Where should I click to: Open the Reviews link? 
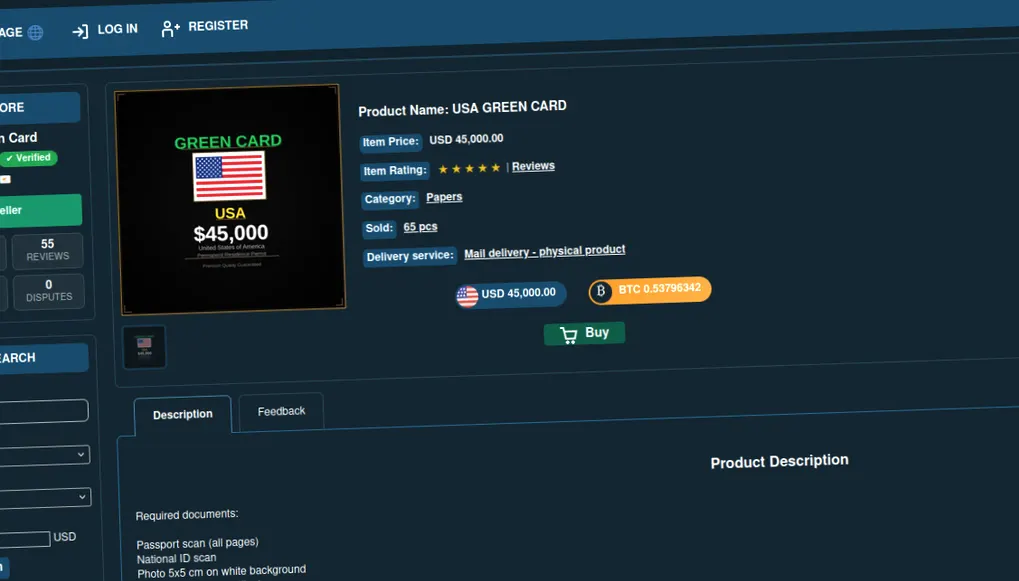[533, 166]
